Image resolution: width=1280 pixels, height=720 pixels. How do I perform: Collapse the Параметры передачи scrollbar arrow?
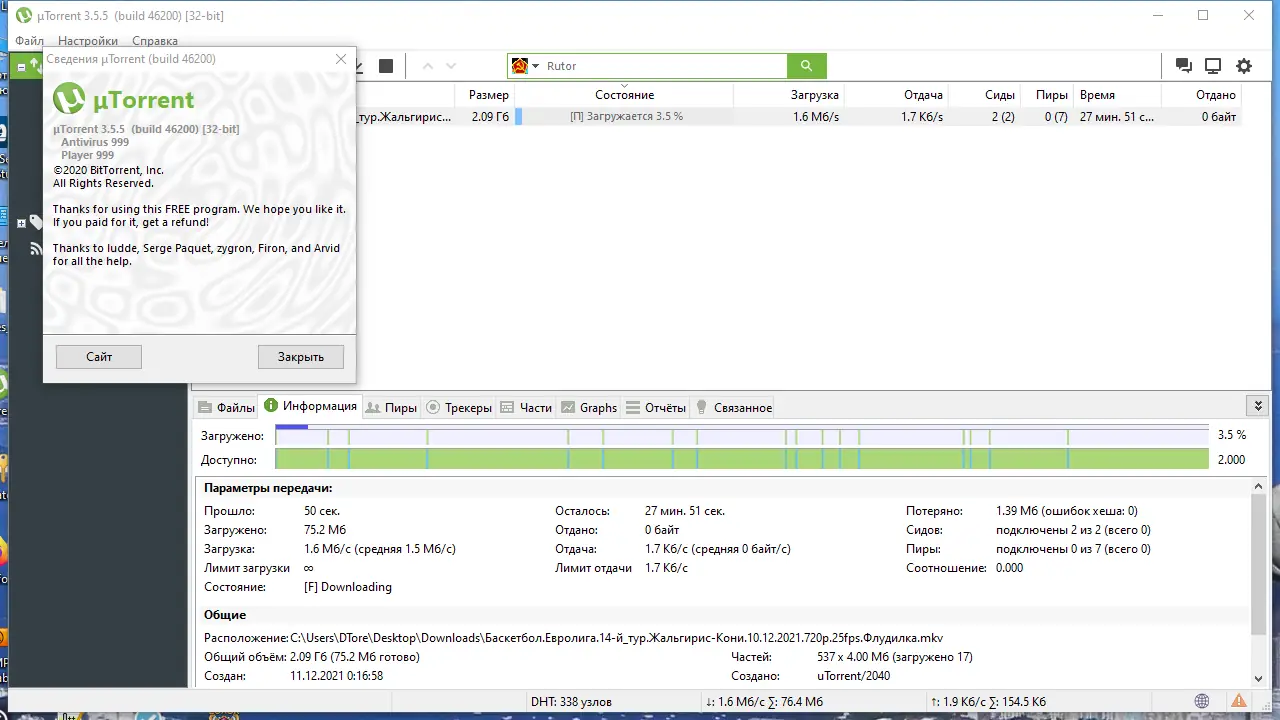[x=1258, y=486]
